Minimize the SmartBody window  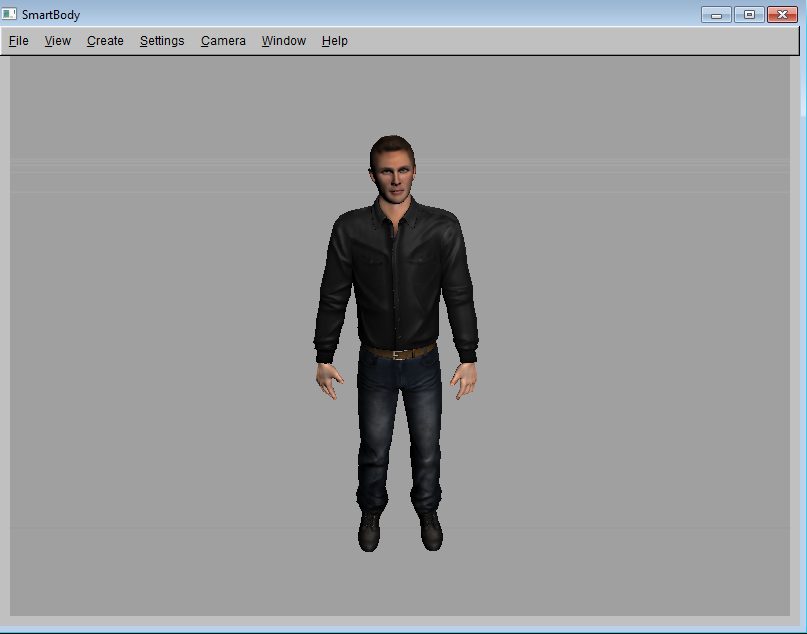point(716,14)
